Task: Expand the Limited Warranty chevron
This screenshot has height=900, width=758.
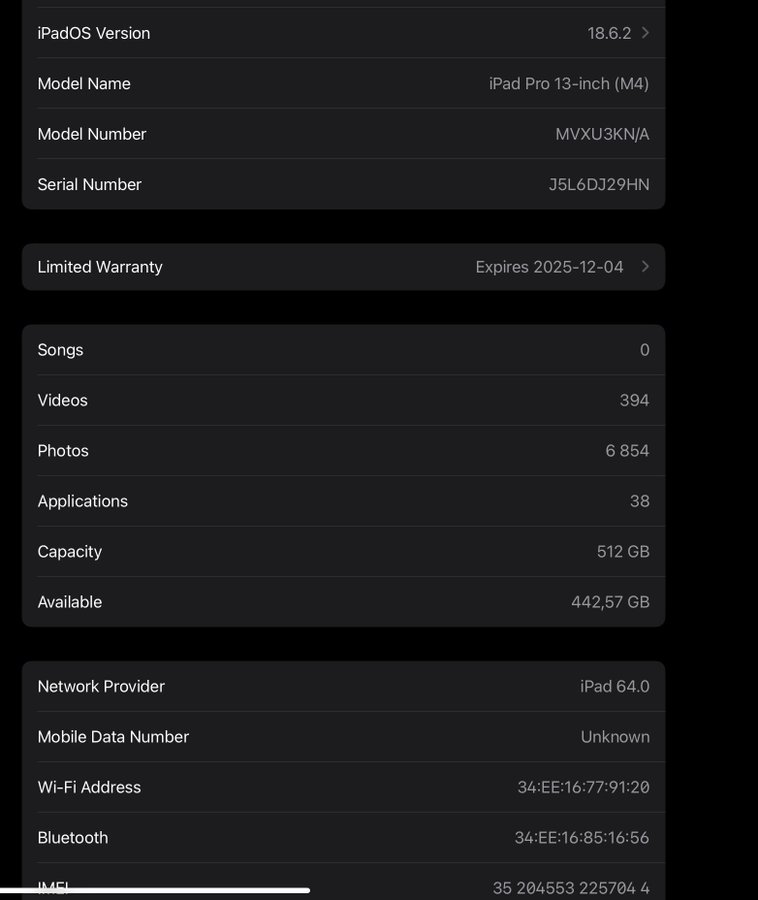Action: tap(645, 267)
